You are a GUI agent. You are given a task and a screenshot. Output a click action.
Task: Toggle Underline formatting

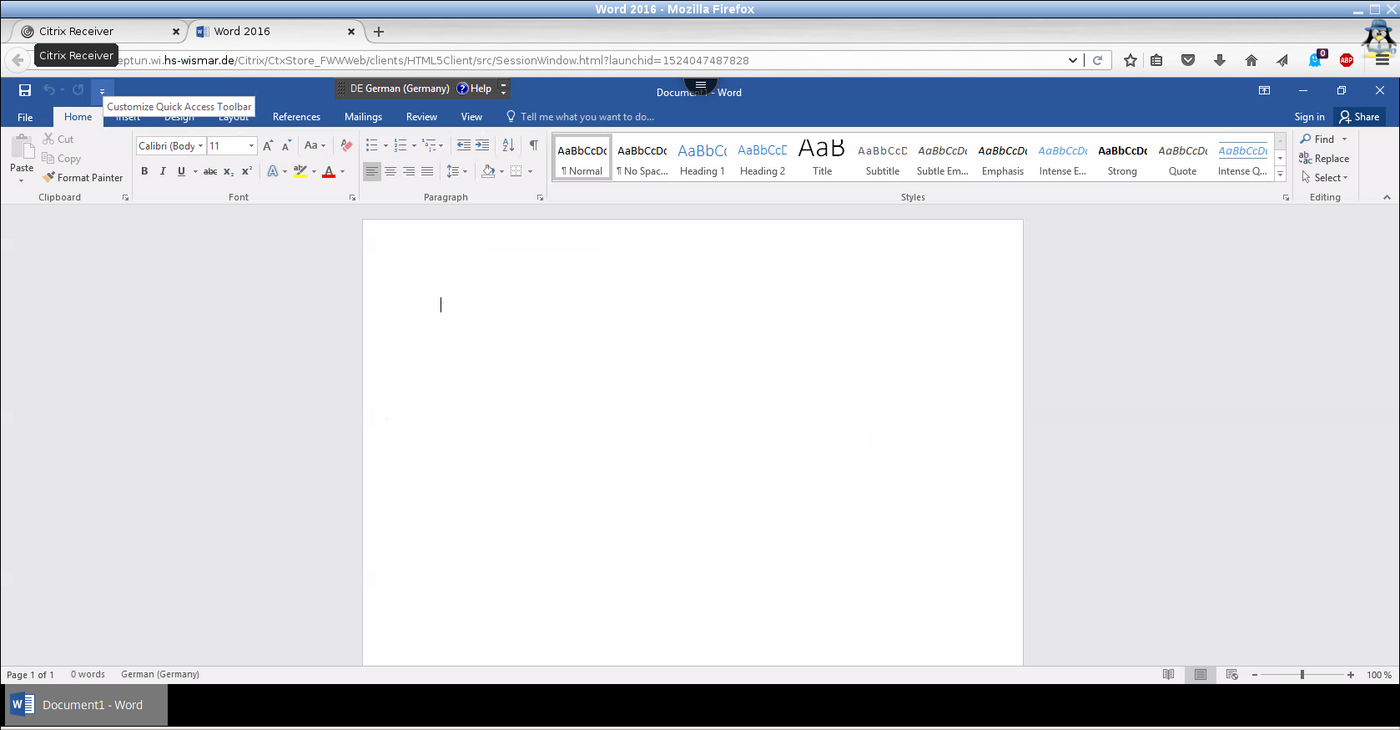click(x=181, y=172)
